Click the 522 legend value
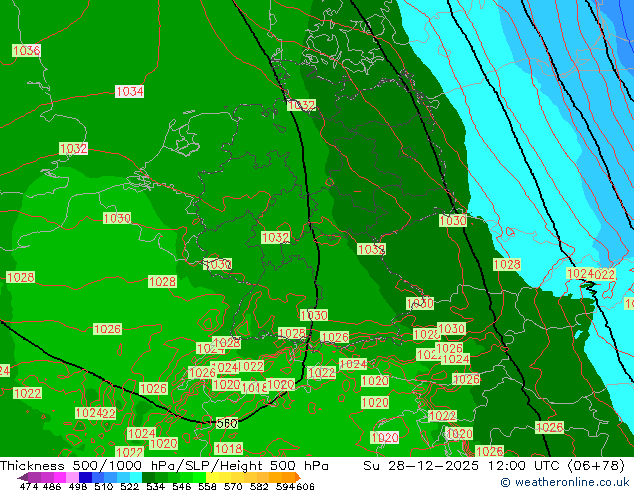634x490 pixels. coord(130,486)
